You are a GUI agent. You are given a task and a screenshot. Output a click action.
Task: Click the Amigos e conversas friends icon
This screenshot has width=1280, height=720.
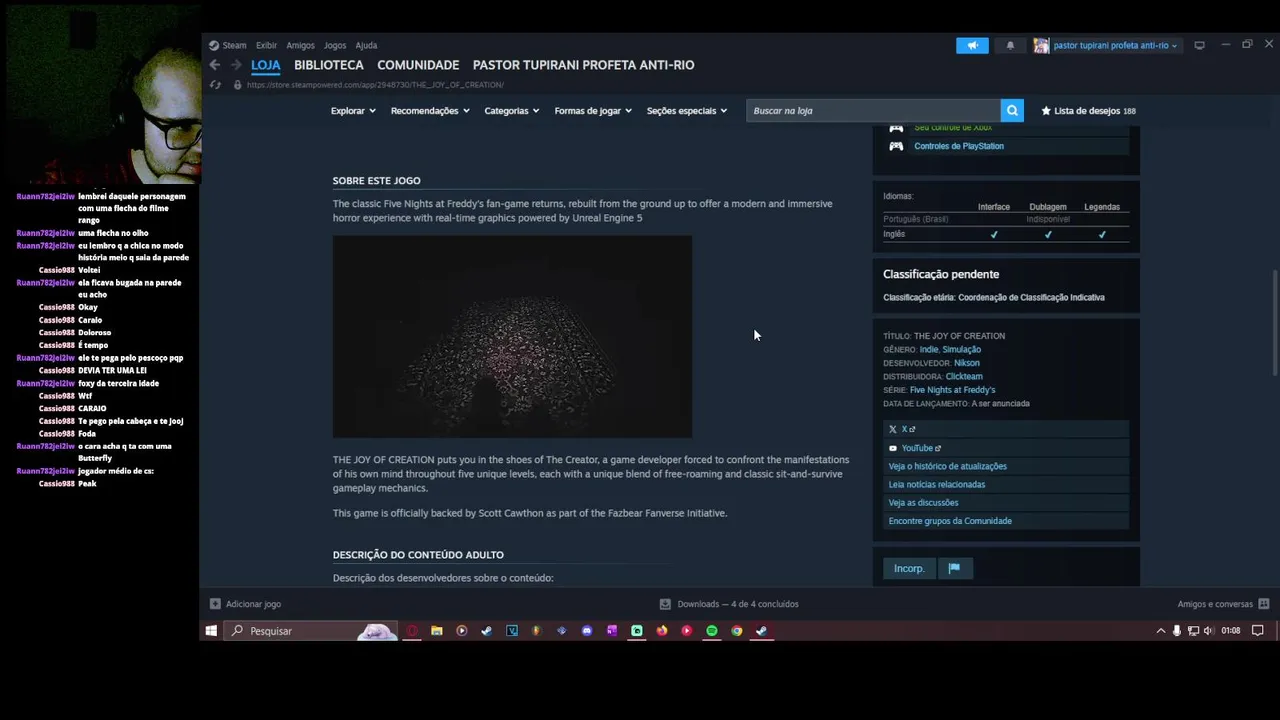point(1264,604)
